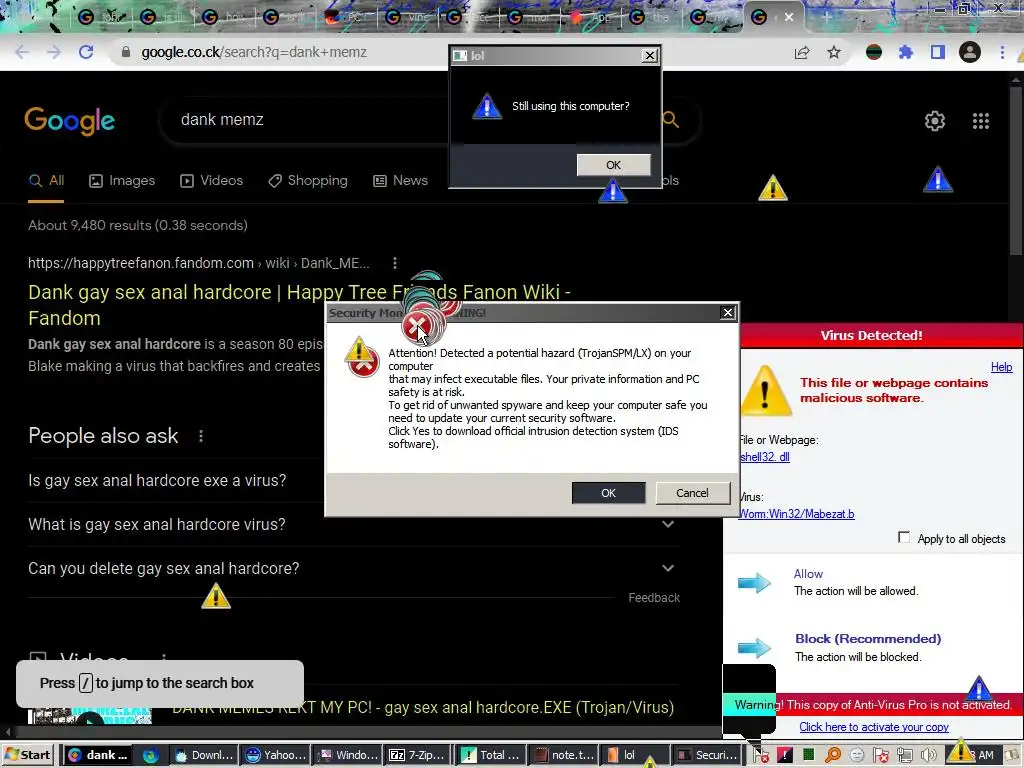
Task: Close the active Chrome tab
Action: click(x=789, y=17)
